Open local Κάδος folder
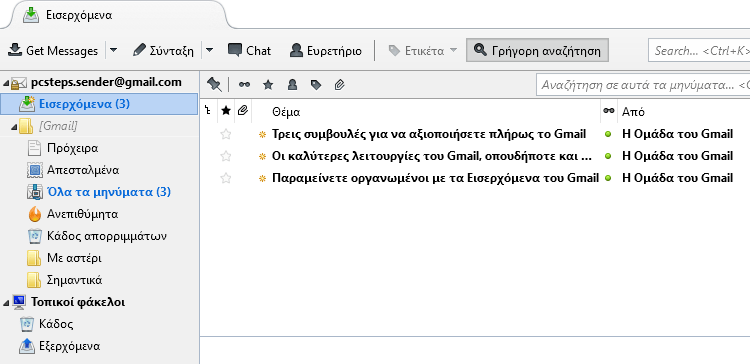 click(56, 324)
